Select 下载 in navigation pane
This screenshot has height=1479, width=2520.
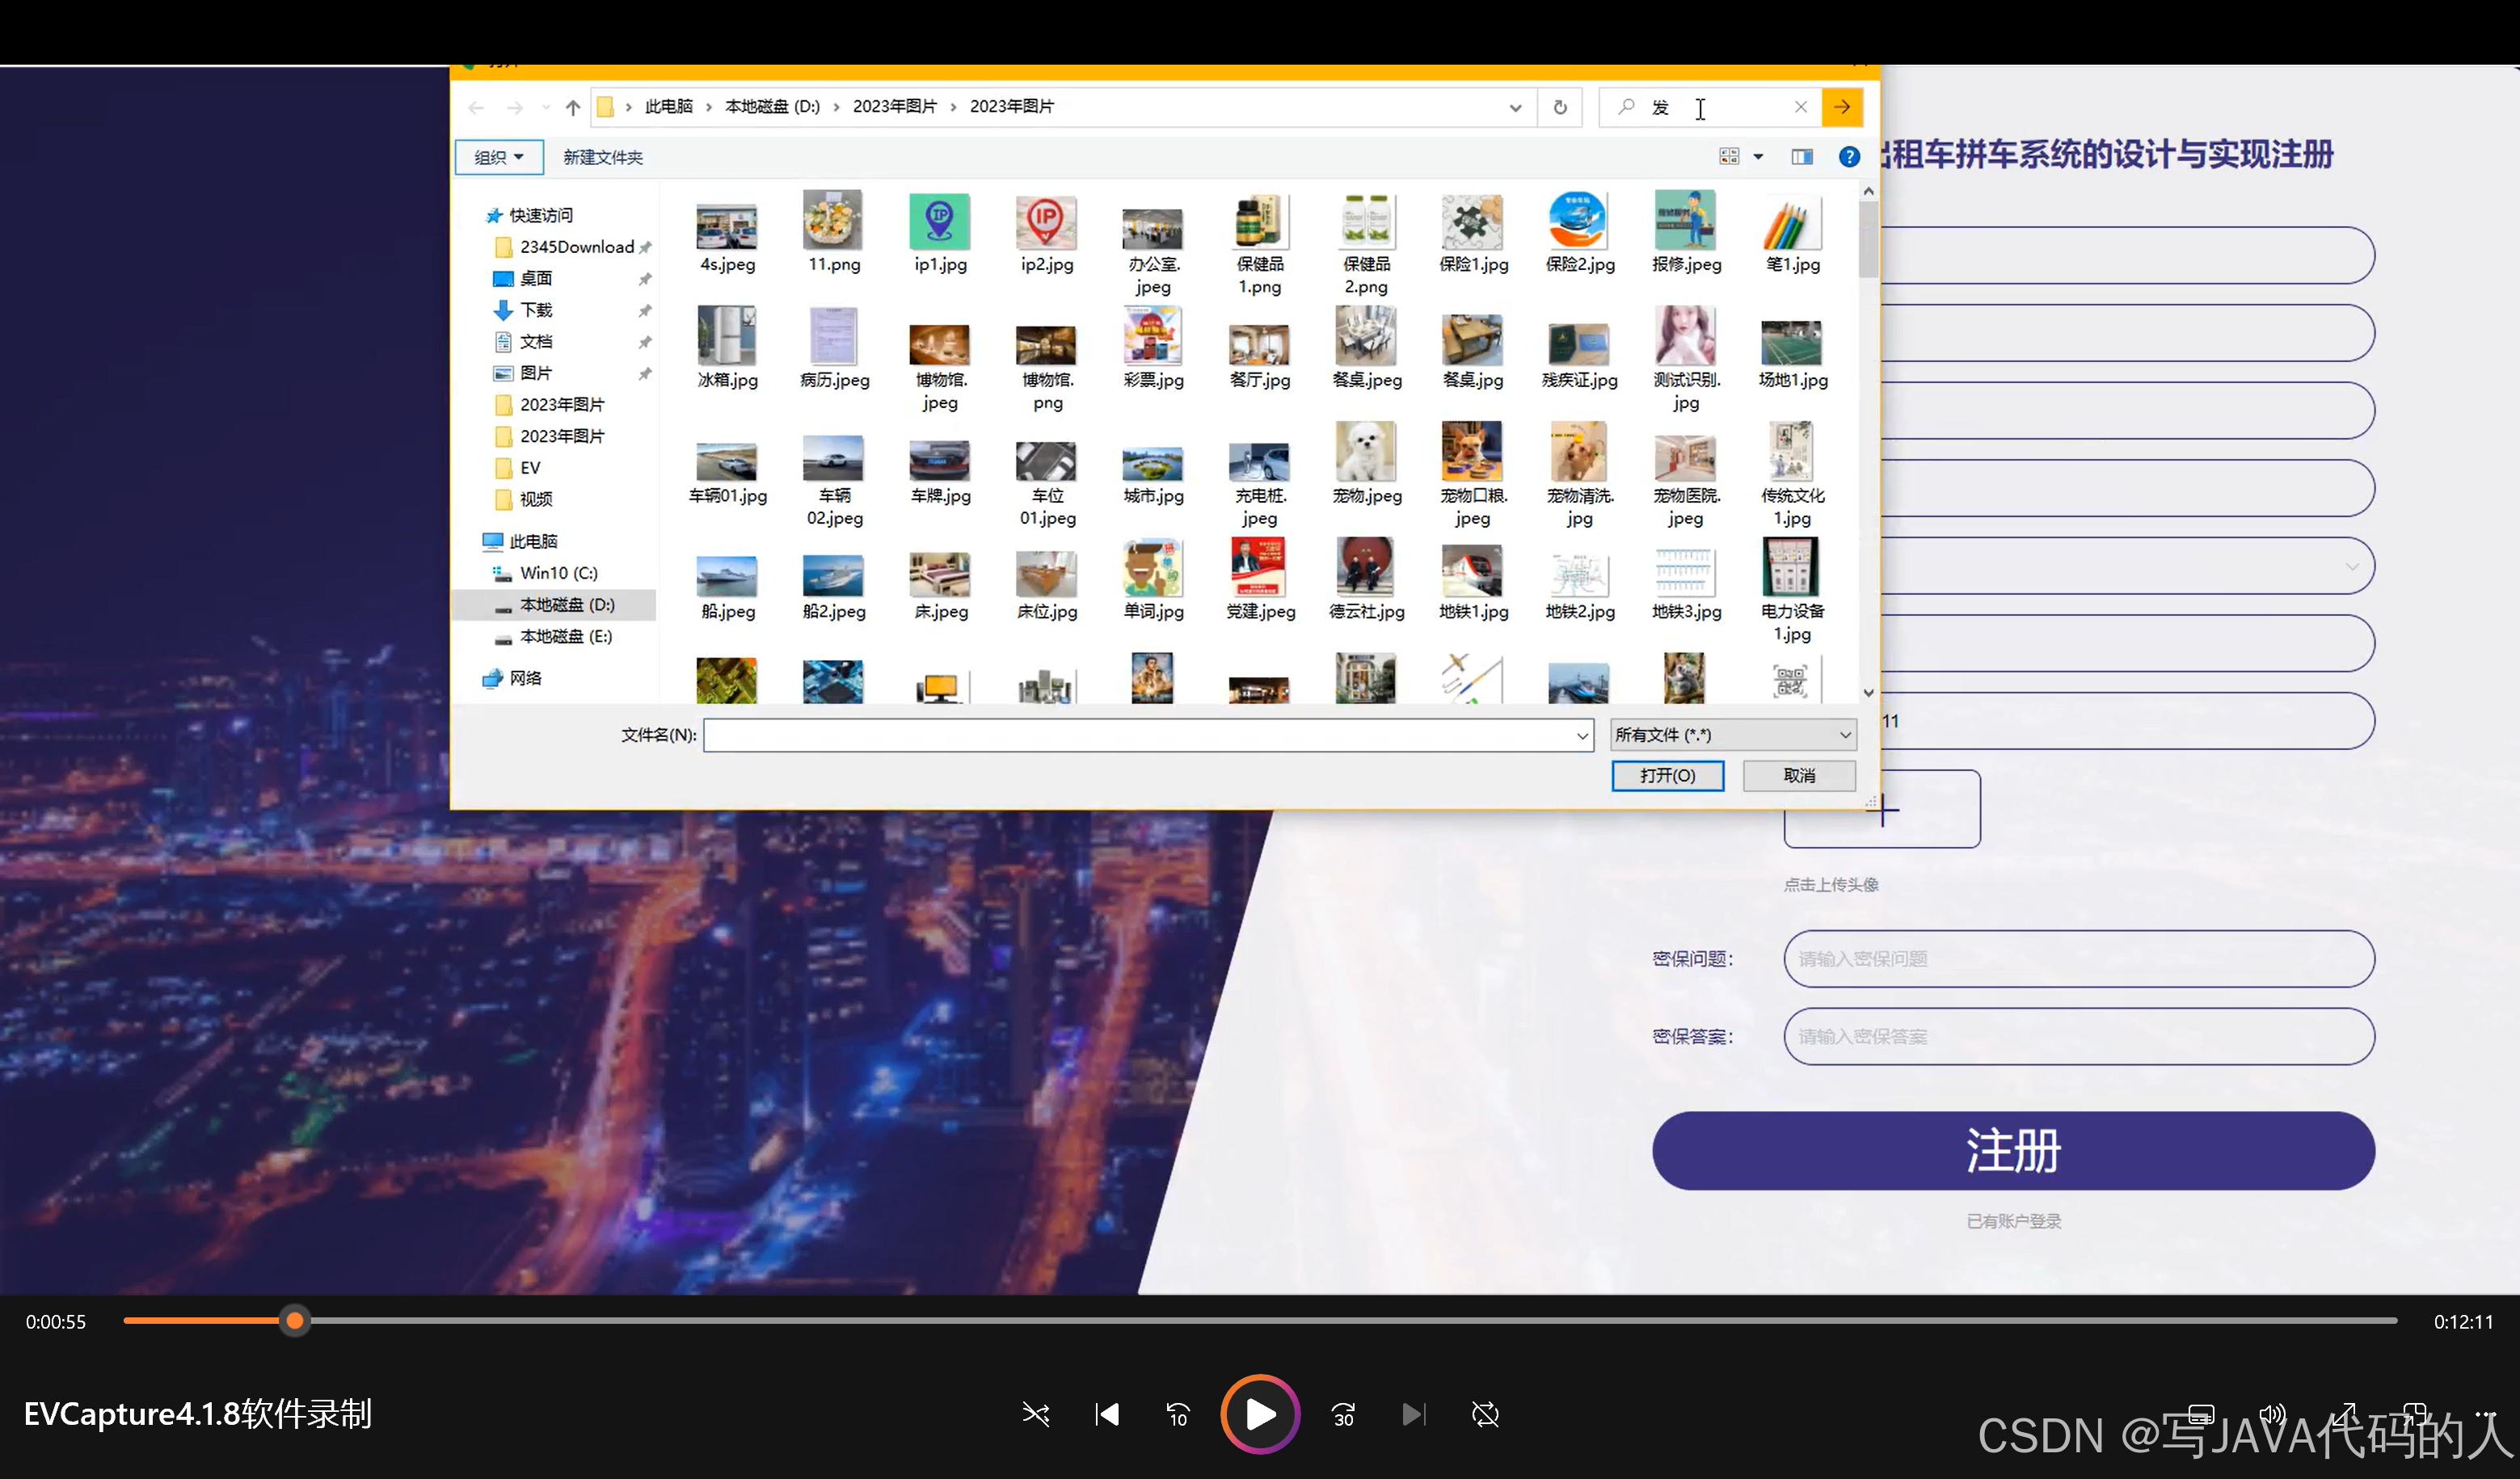pos(535,310)
